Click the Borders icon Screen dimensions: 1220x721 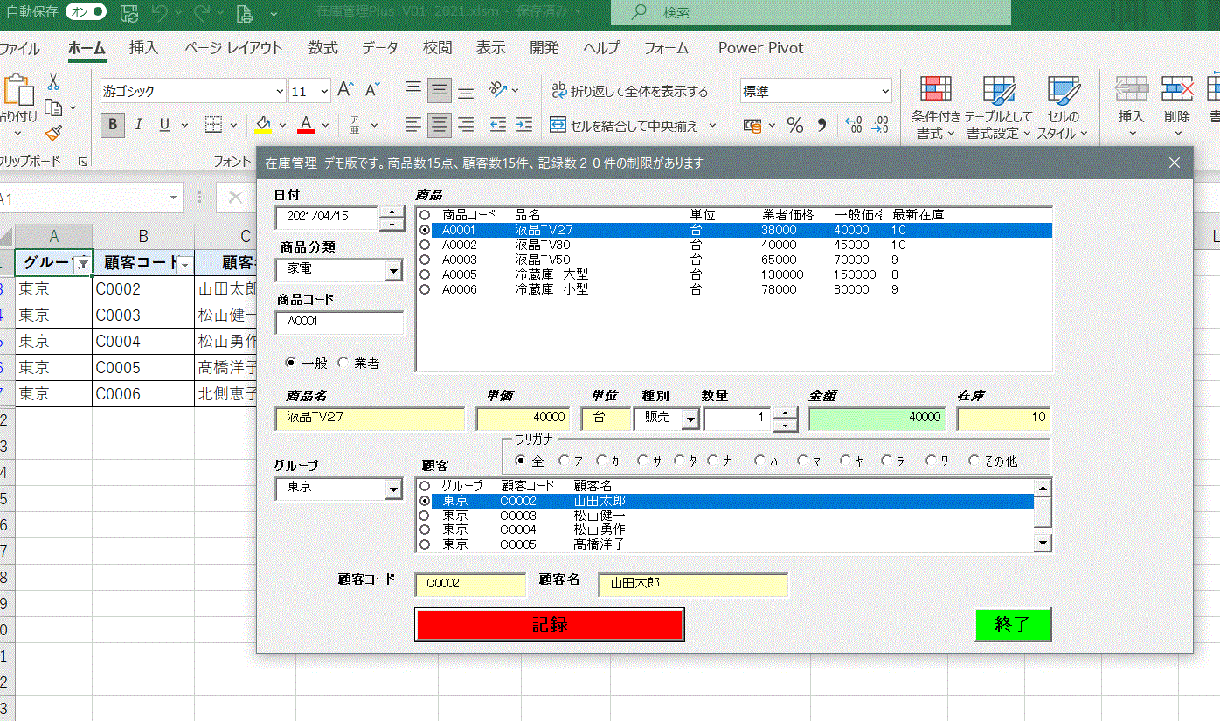pos(213,125)
